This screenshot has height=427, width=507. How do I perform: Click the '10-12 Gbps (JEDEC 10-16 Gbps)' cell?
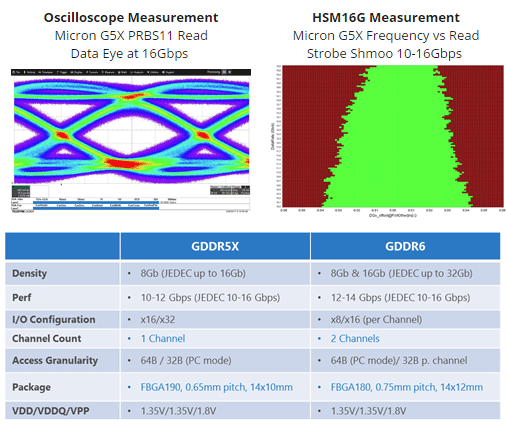tap(215, 297)
